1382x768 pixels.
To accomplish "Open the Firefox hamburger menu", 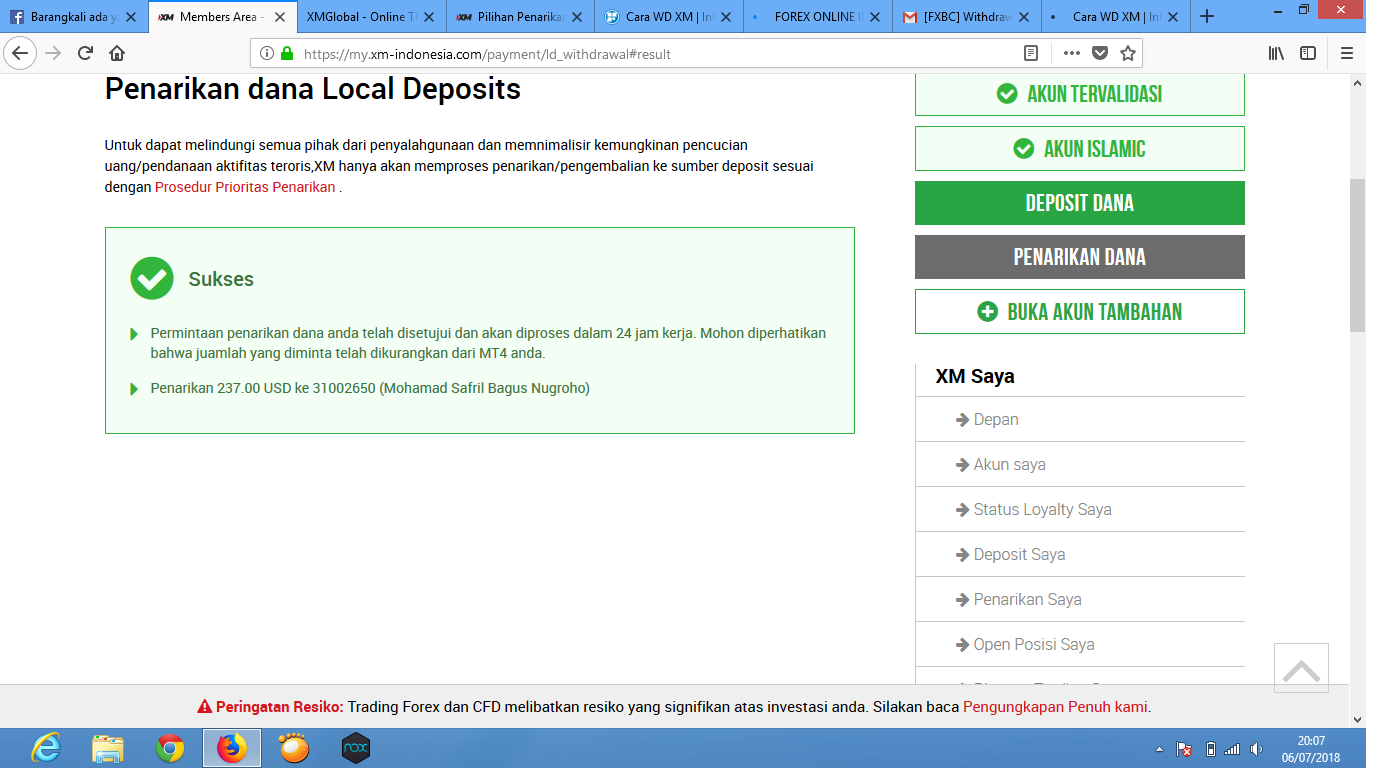I will [1347, 54].
